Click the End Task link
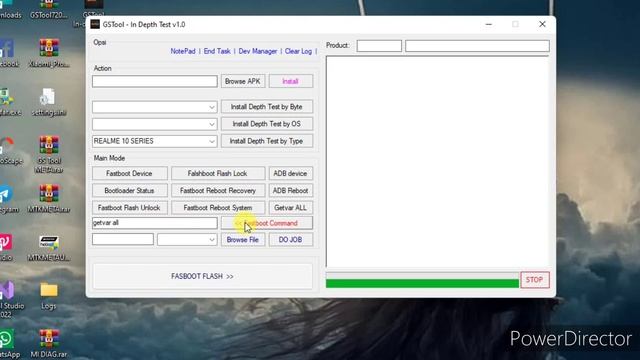Viewport: 640px width, 360px height. 217,51
